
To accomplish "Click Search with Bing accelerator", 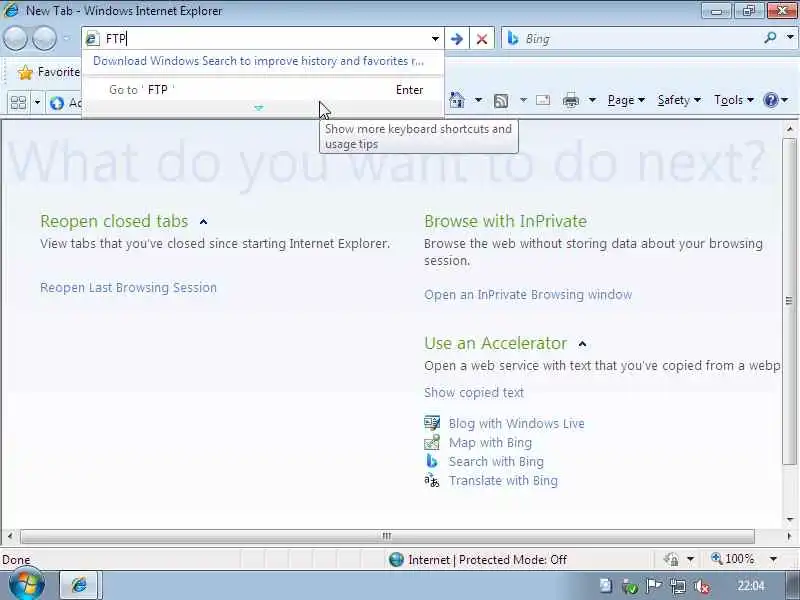I will click(496, 462).
